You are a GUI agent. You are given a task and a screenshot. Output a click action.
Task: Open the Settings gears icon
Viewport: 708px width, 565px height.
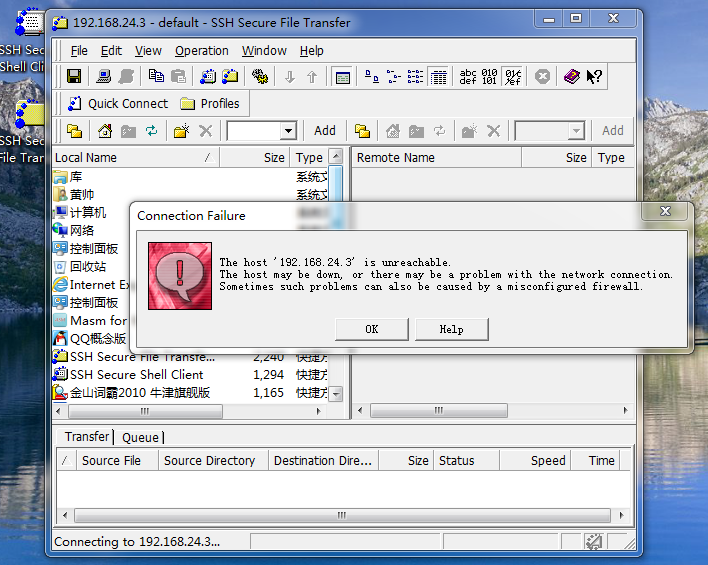260,76
